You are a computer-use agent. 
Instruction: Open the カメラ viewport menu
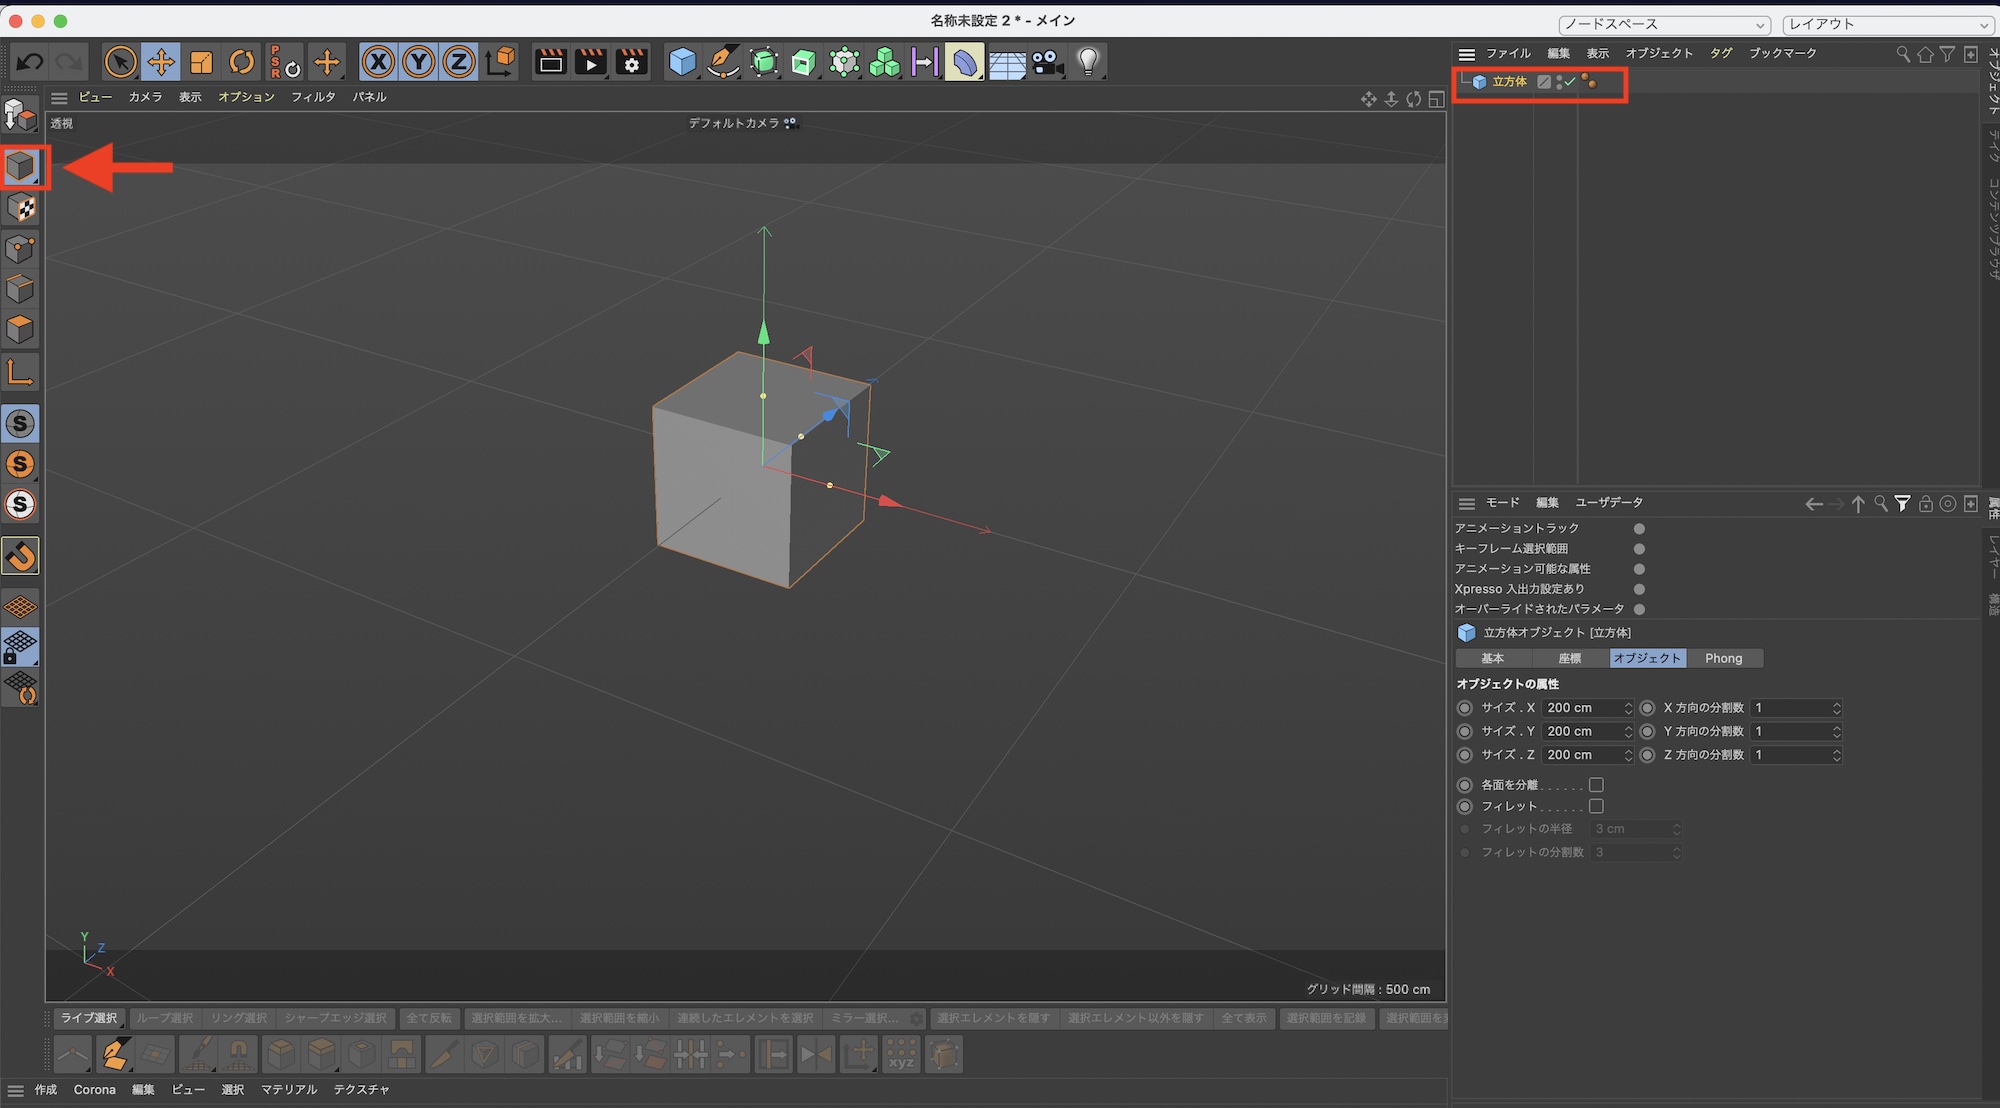click(145, 97)
